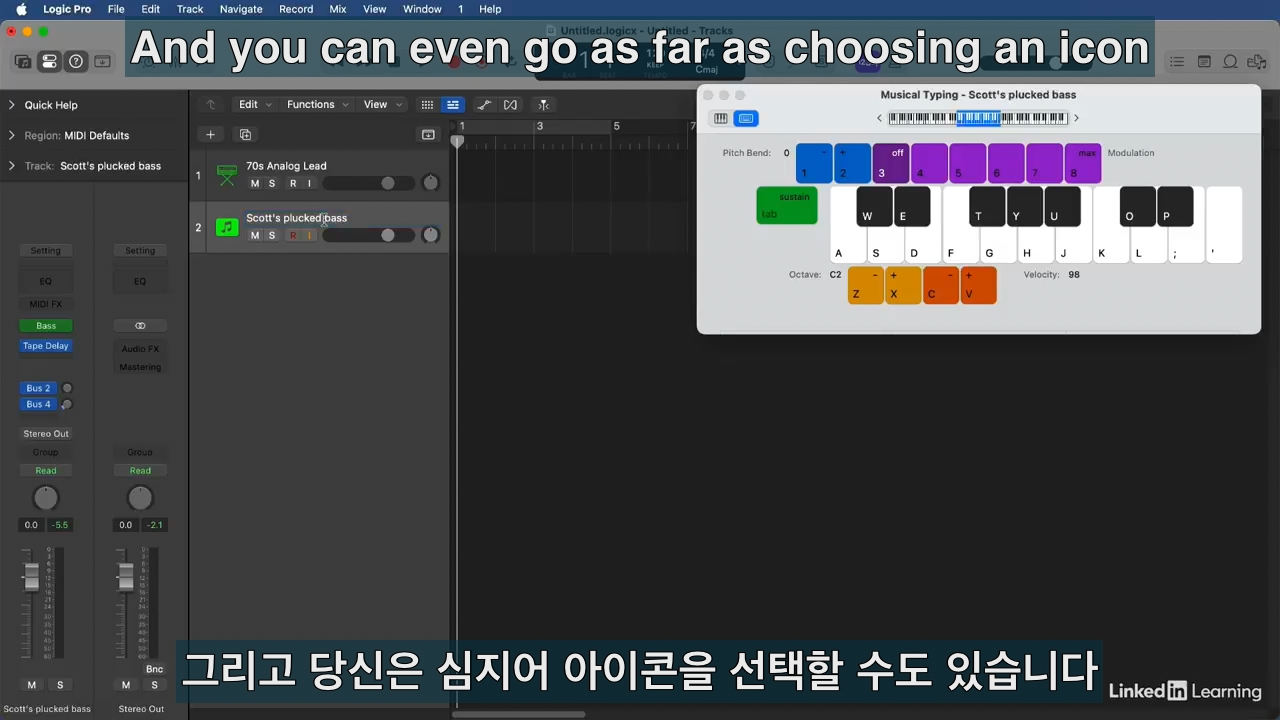Viewport: 1280px width, 720px height.
Task: Solo the Scott's plucked bass channel strip
Action: (x=60, y=685)
